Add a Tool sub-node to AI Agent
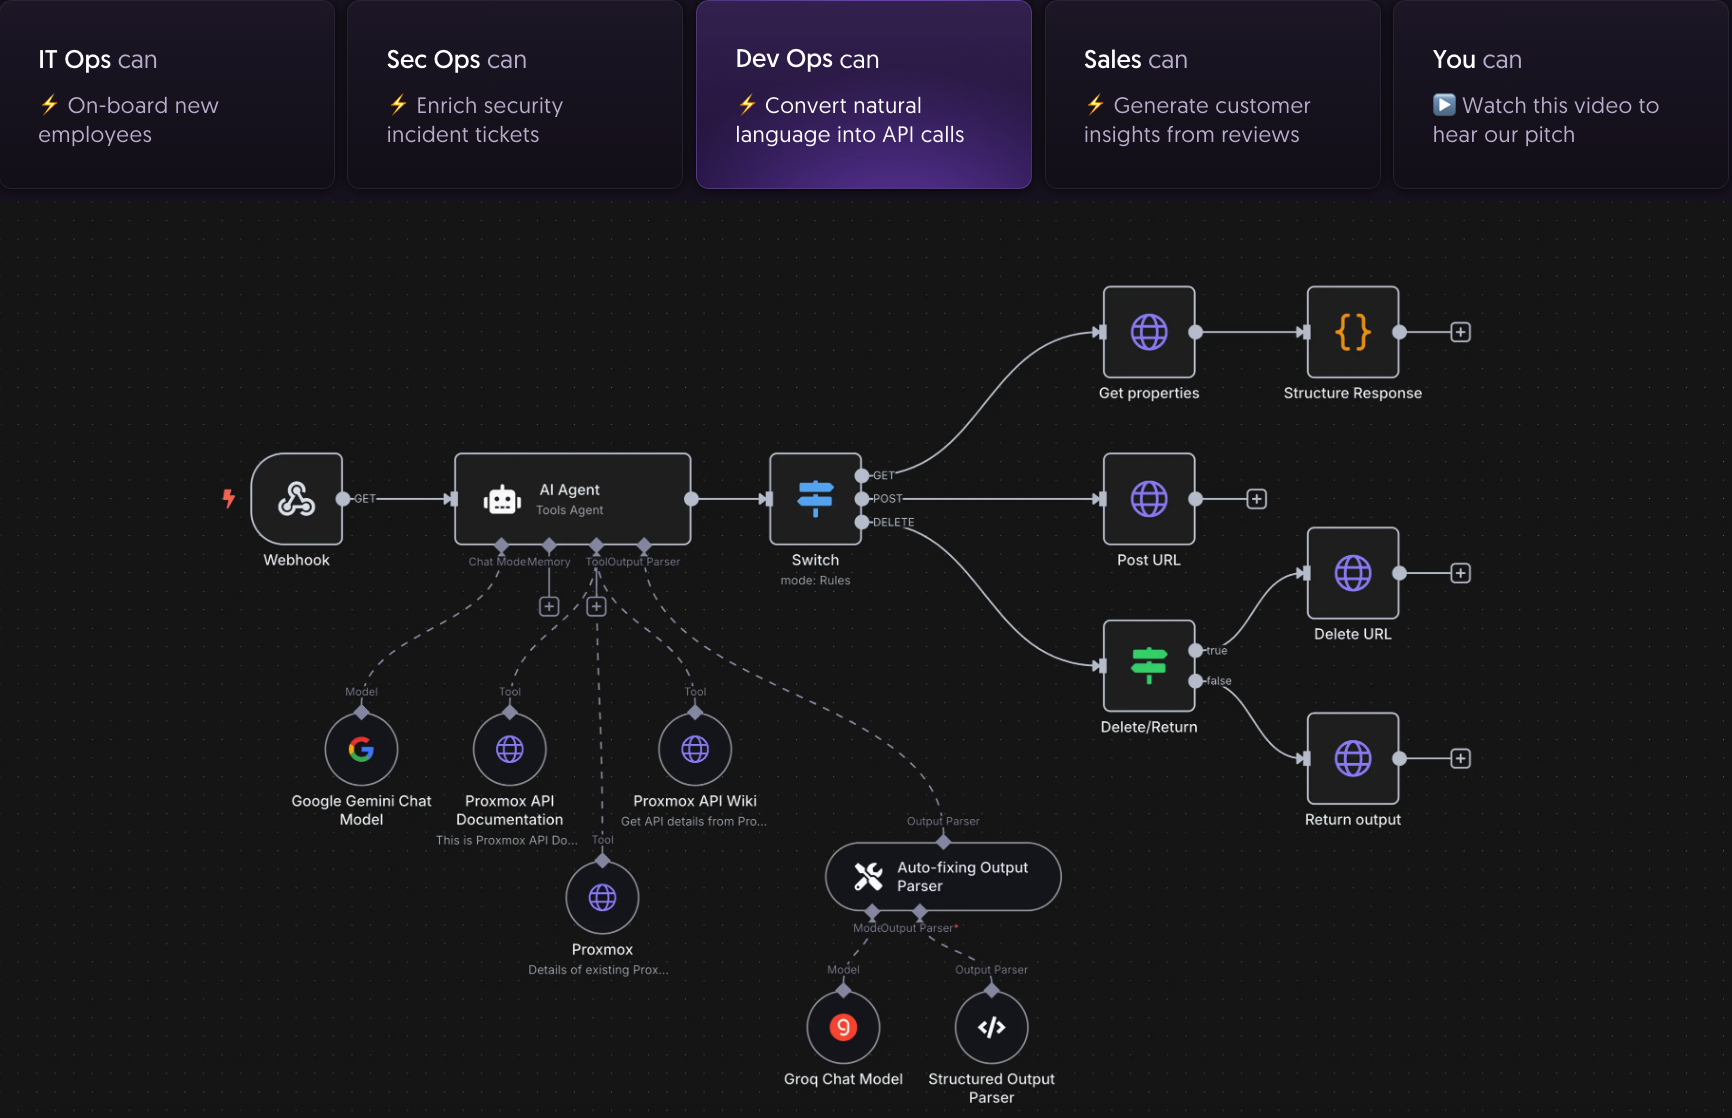Viewport: 1732px width, 1118px height. tap(597, 606)
